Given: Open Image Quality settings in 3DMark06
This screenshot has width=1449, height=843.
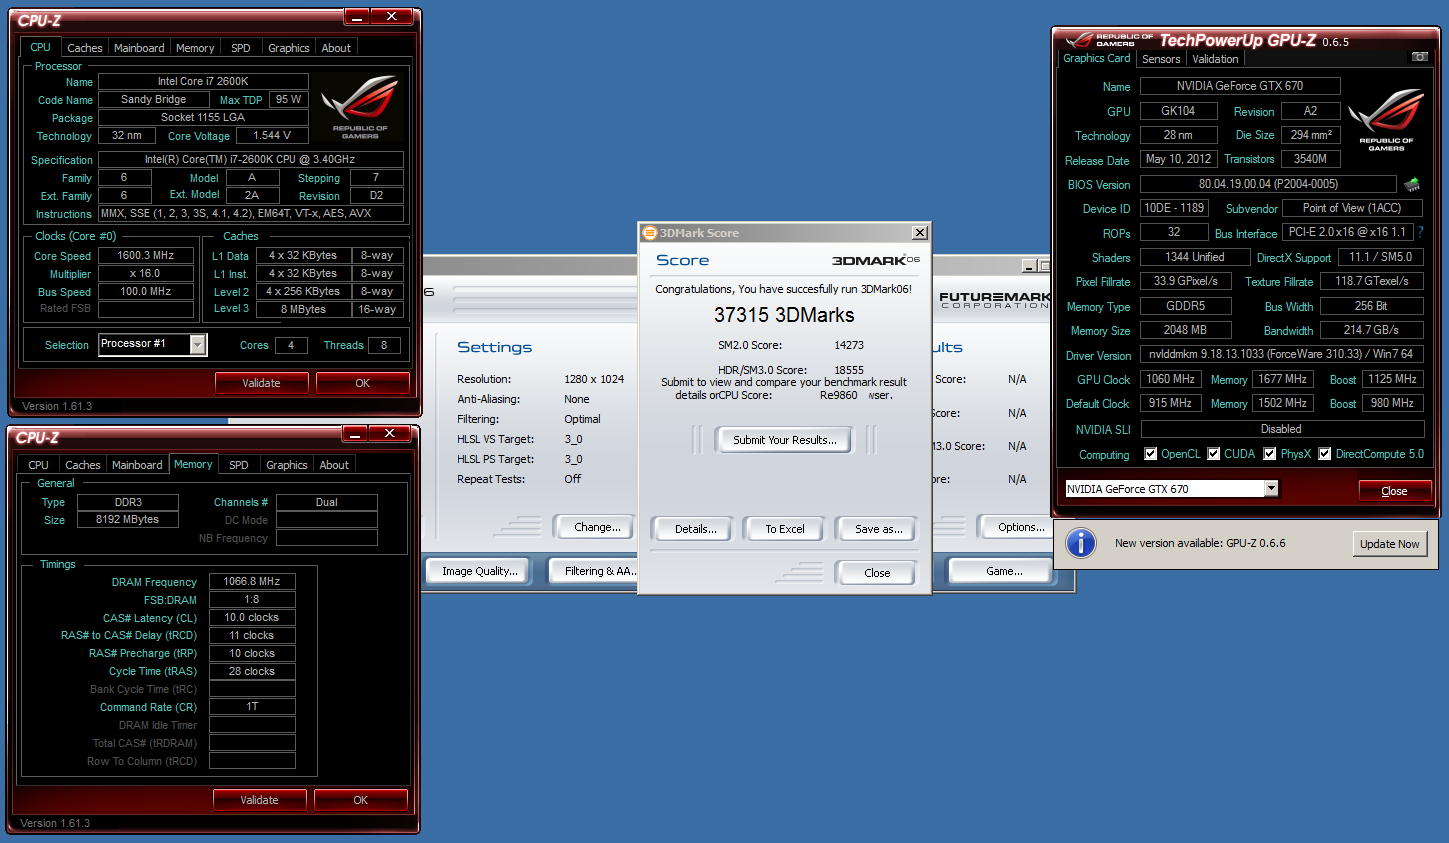Looking at the screenshot, I should [480, 571].
